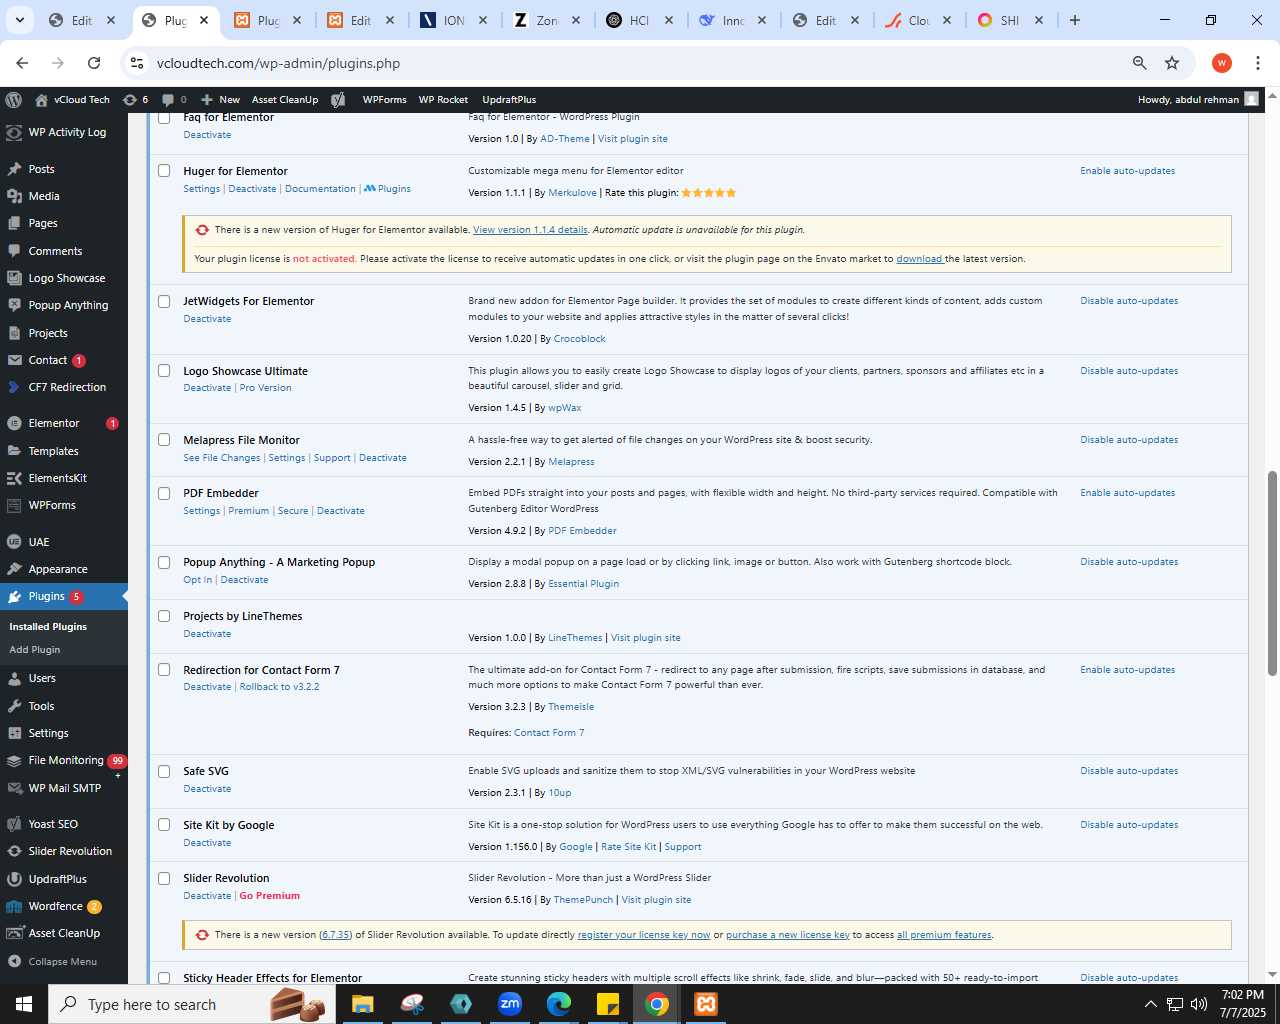Select Redirection for Contact Form 7 checkbox
The image size is (1280, 1024).
pyautogui.click(x=164, y=670)
